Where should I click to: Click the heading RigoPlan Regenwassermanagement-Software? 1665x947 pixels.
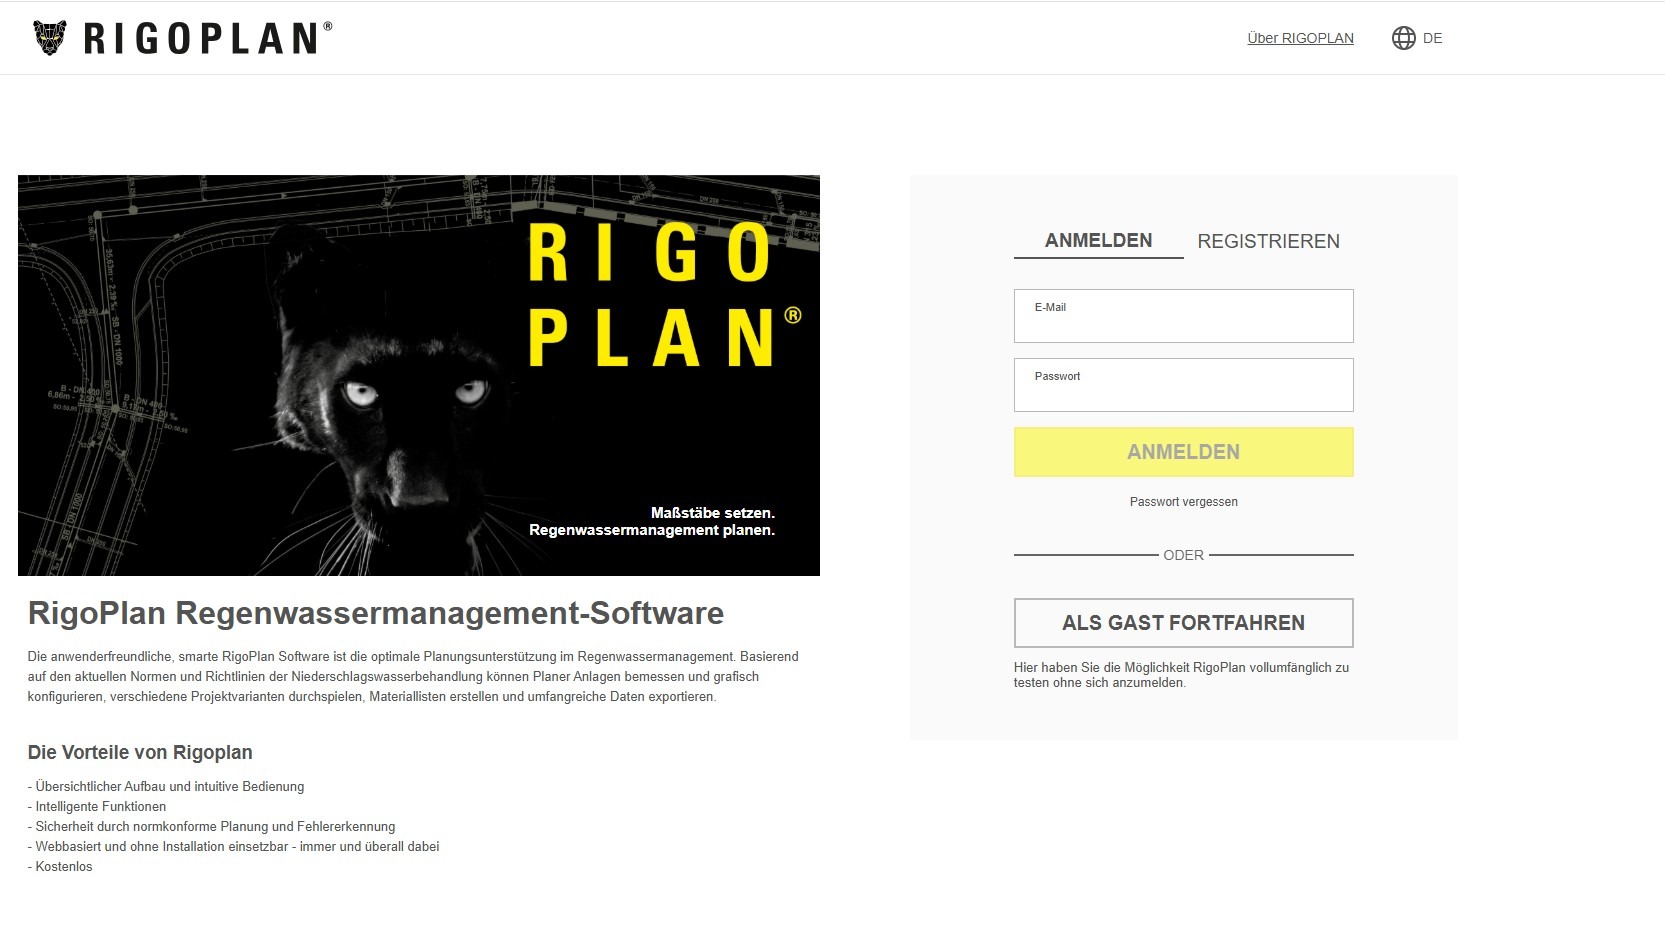376,613
